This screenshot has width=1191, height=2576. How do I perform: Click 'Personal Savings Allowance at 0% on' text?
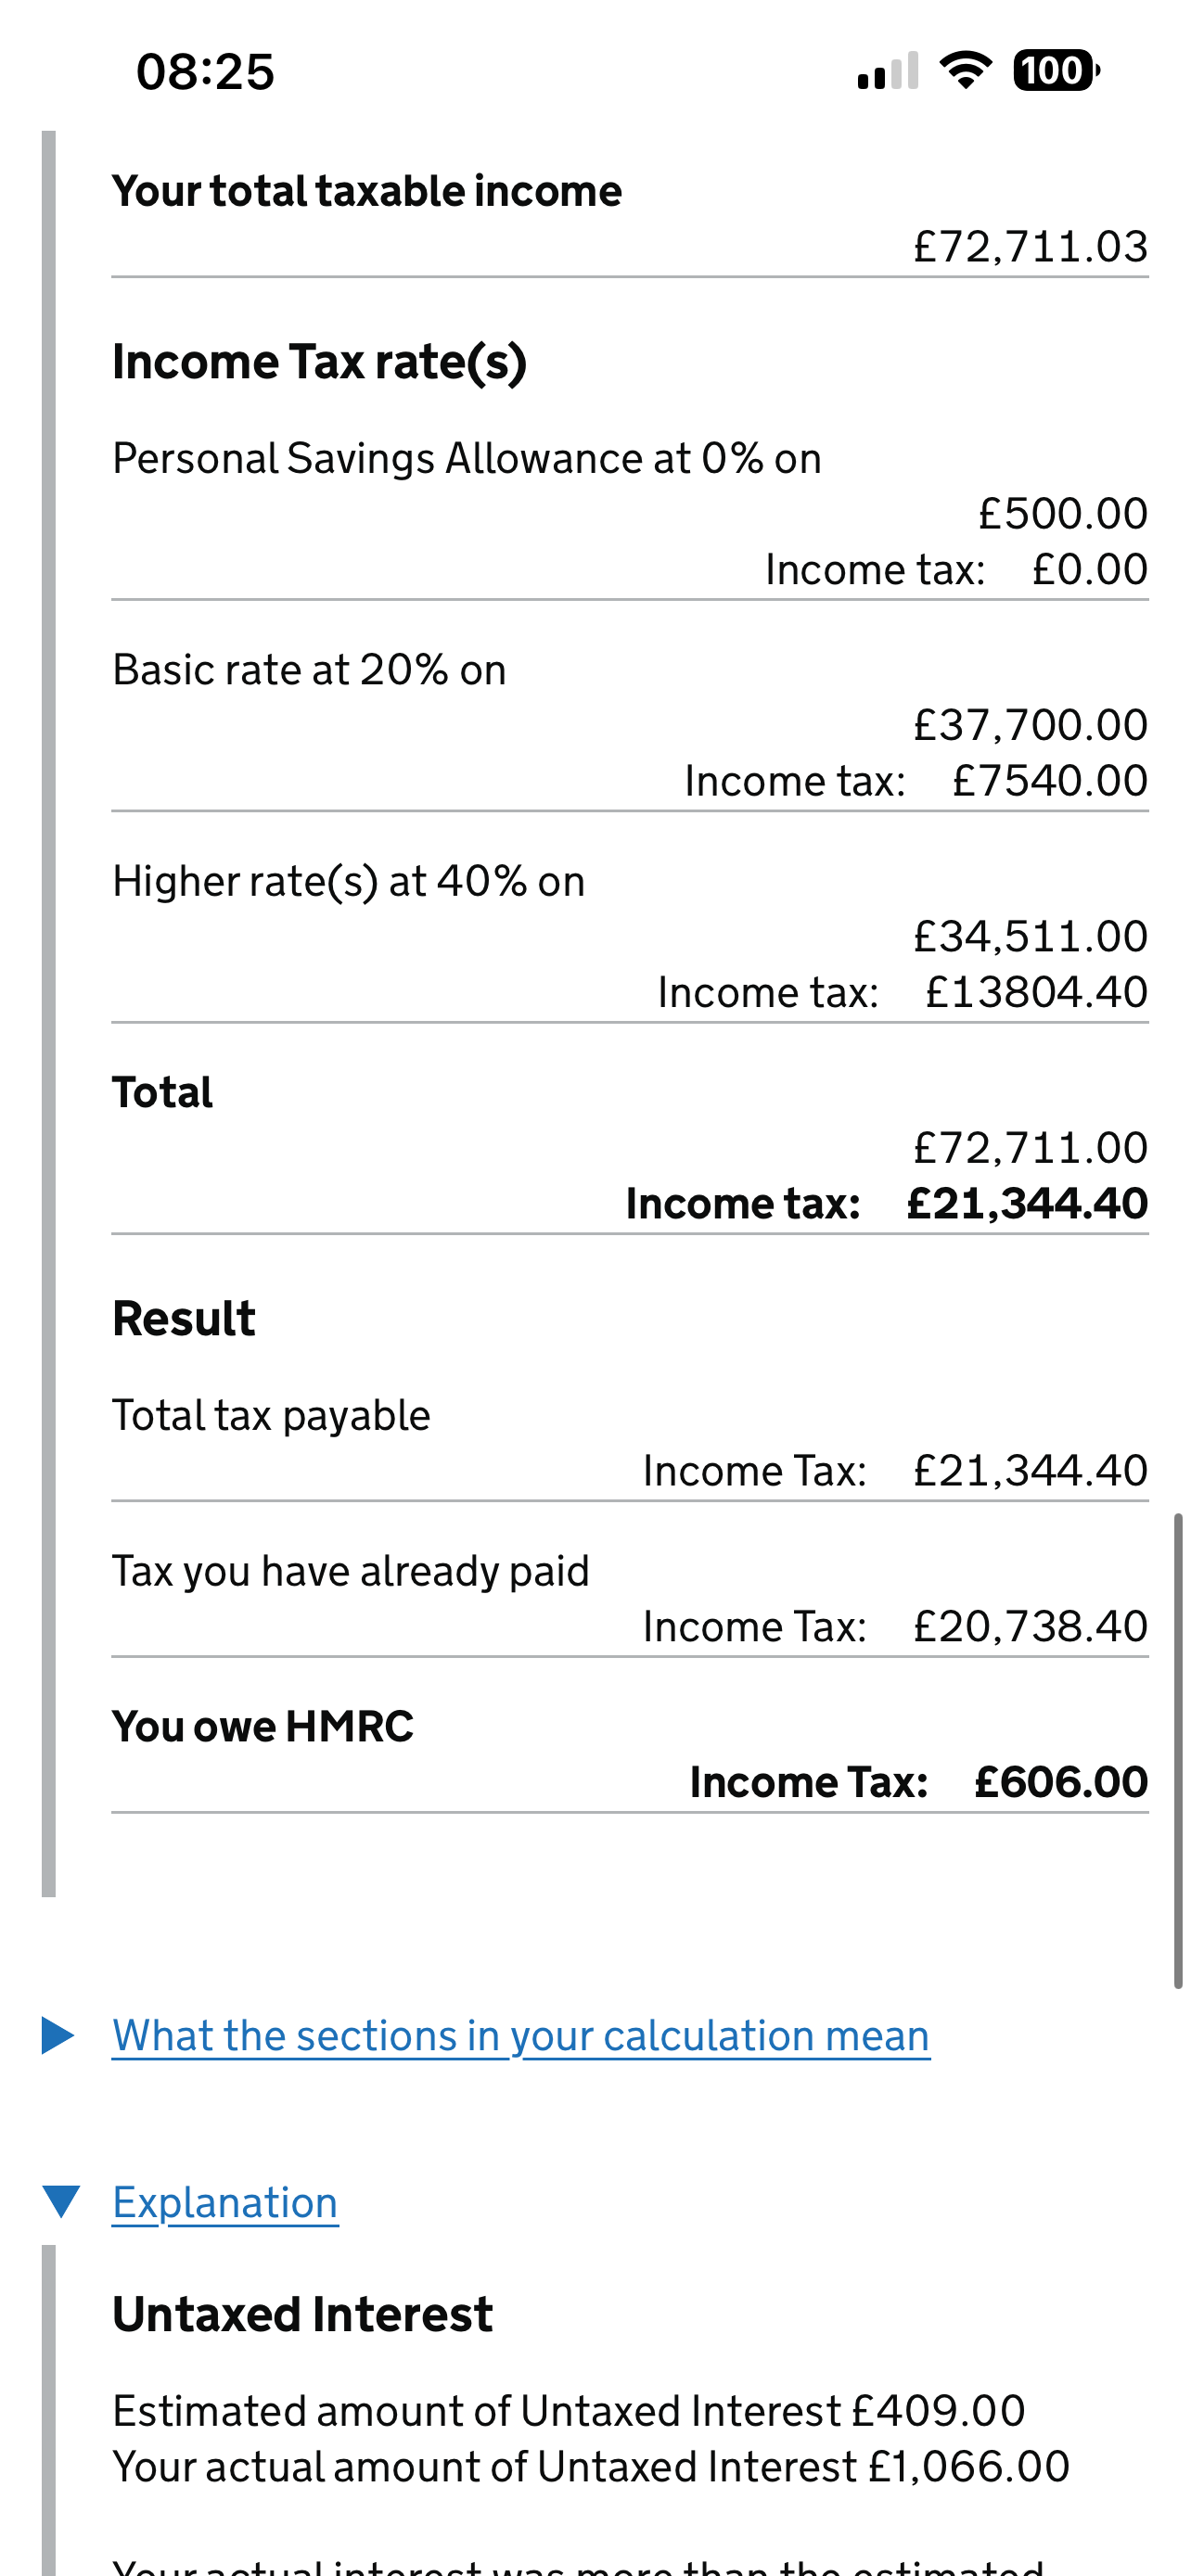click(x=466, y=459)
